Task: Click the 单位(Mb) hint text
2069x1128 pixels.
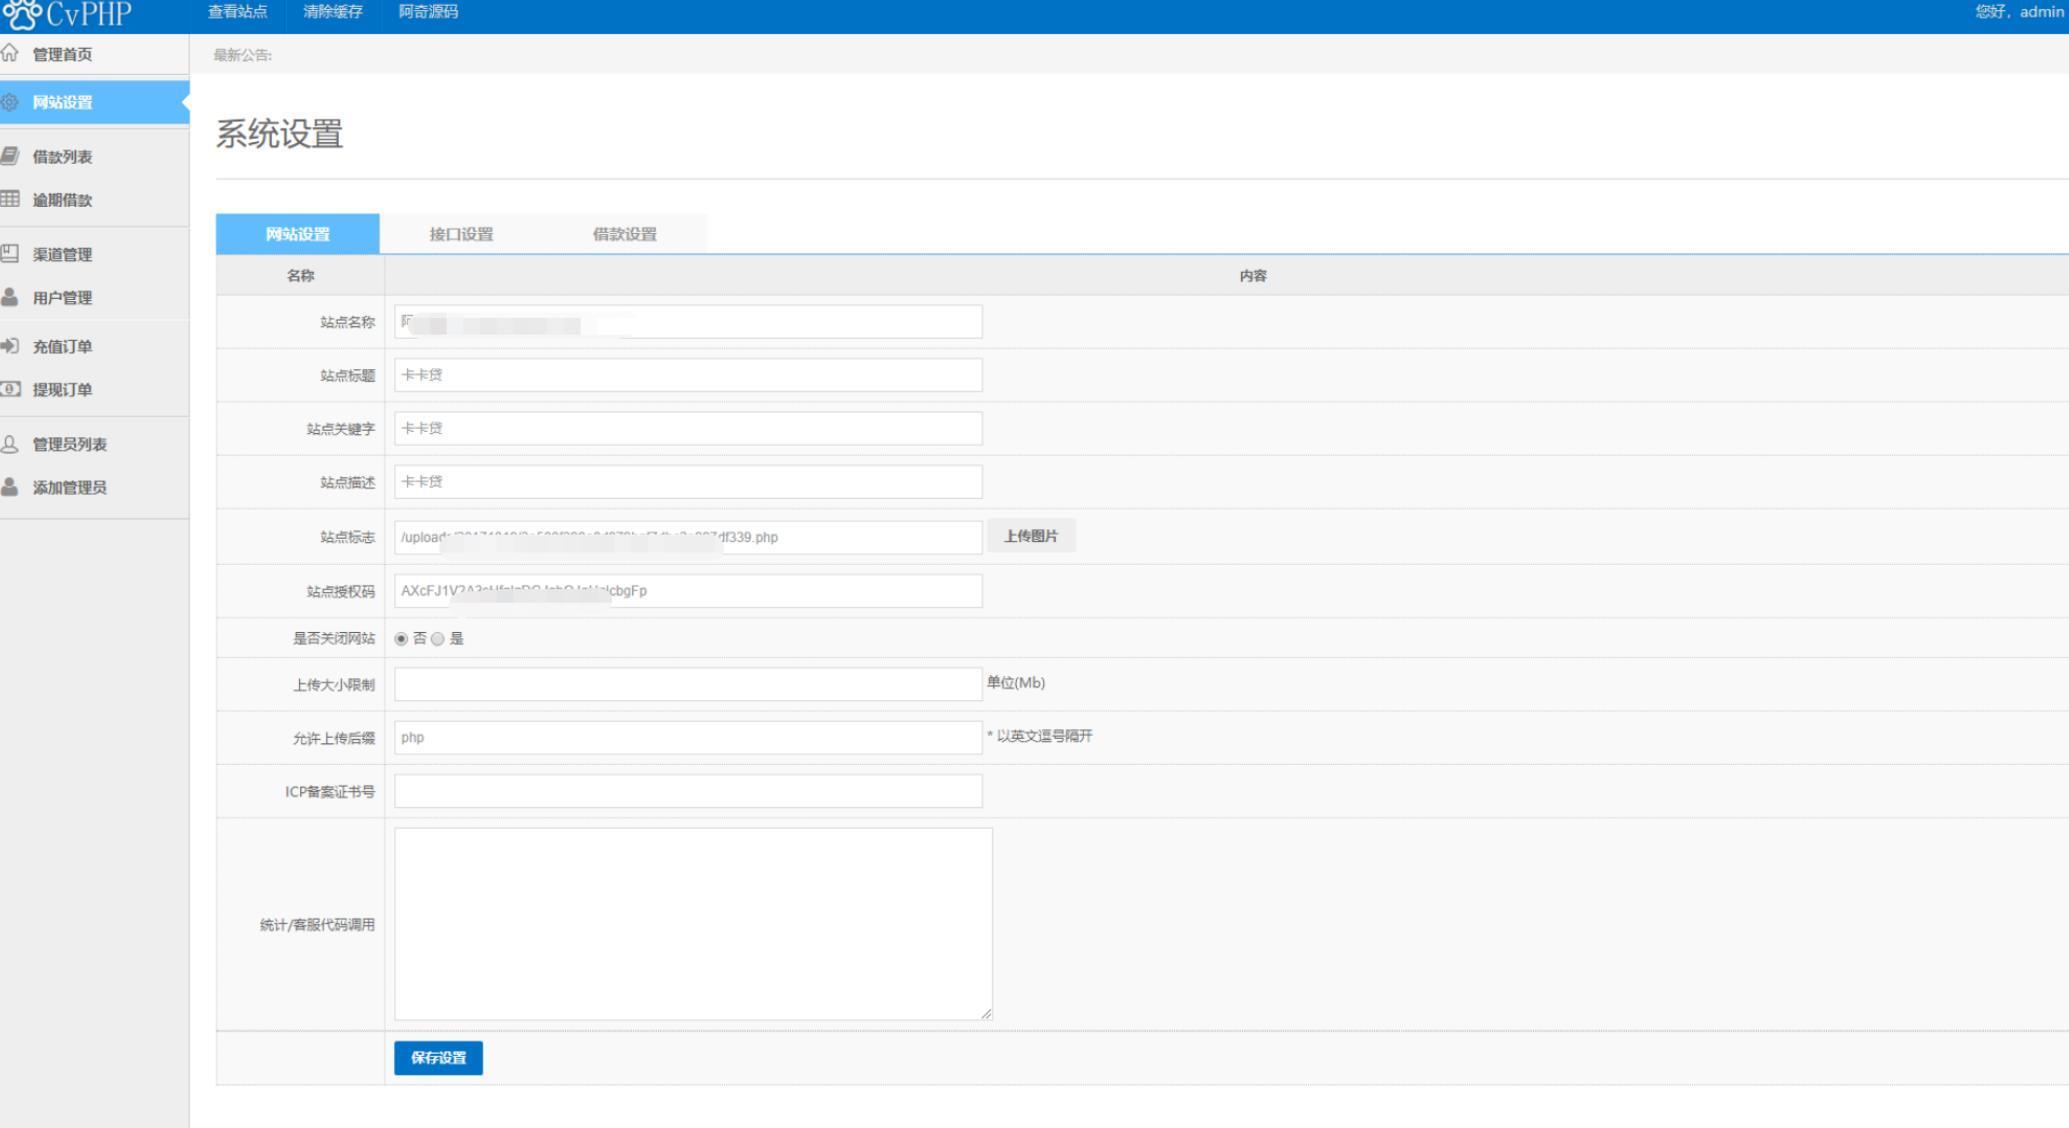Action: pyautogui.click(x=1016, y=683)
